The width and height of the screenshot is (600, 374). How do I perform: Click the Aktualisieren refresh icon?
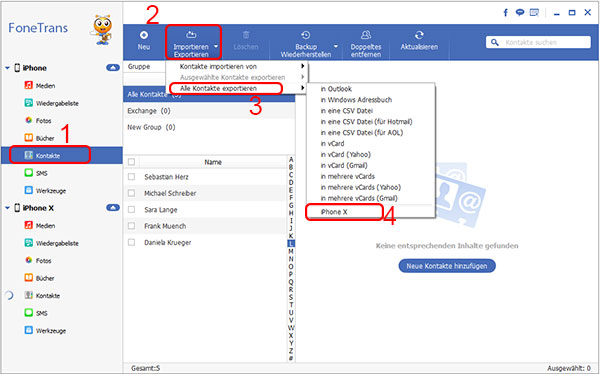419,35
